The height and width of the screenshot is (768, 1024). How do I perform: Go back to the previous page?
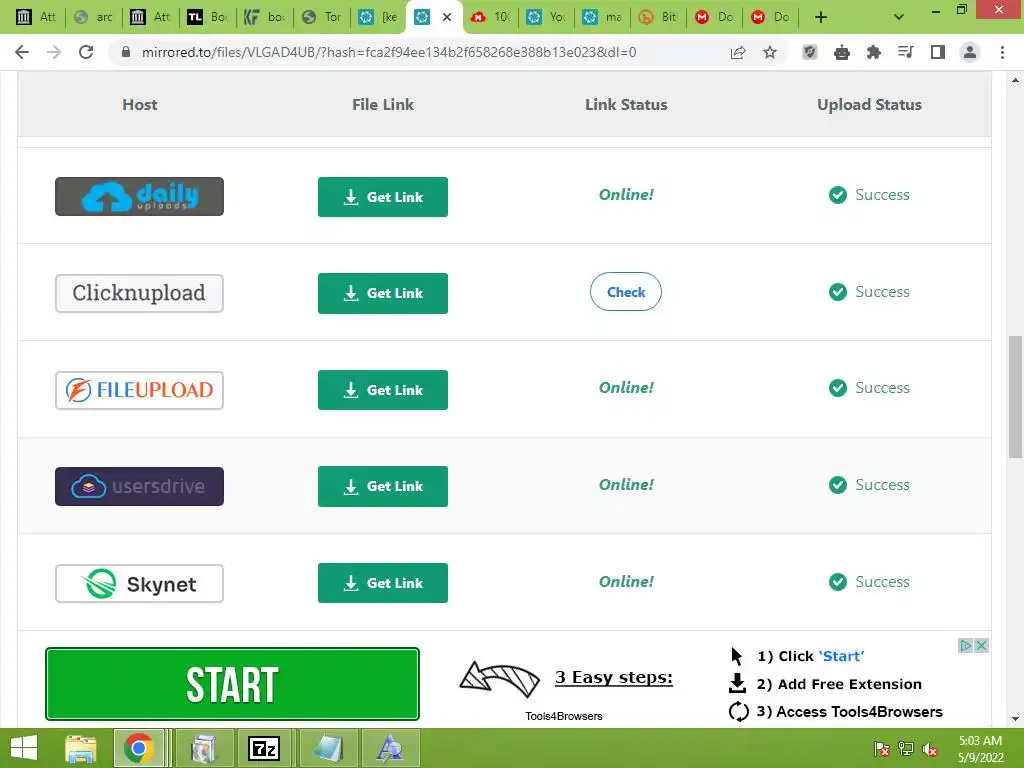[22, 52]
